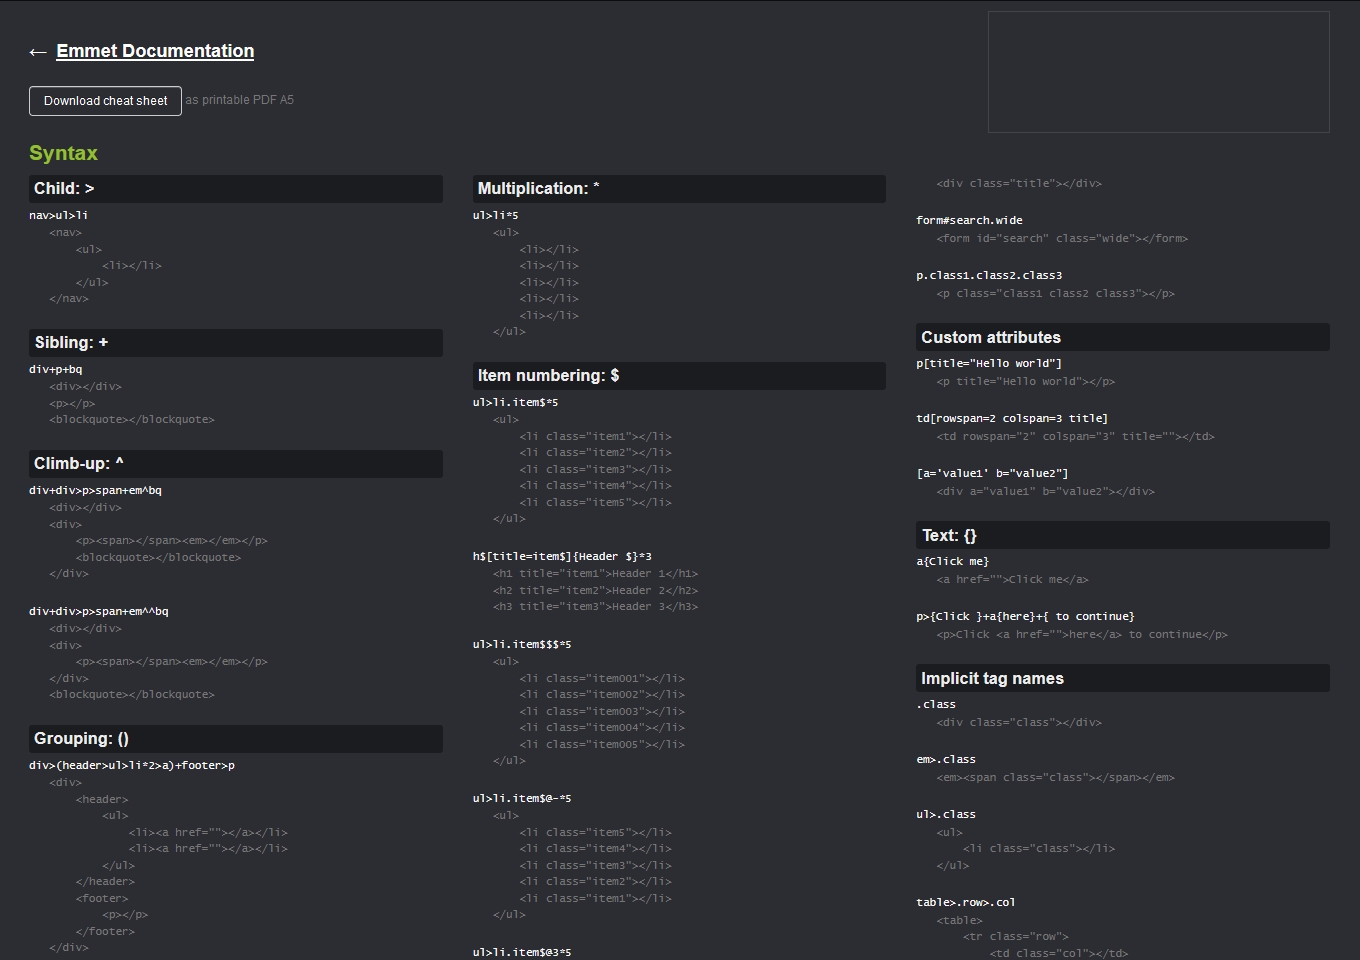This screenshot has height=960, width=1360.
Task: Click the <blockquote></blockquote> output under div+p+bq
Action: tap(132, 419)
